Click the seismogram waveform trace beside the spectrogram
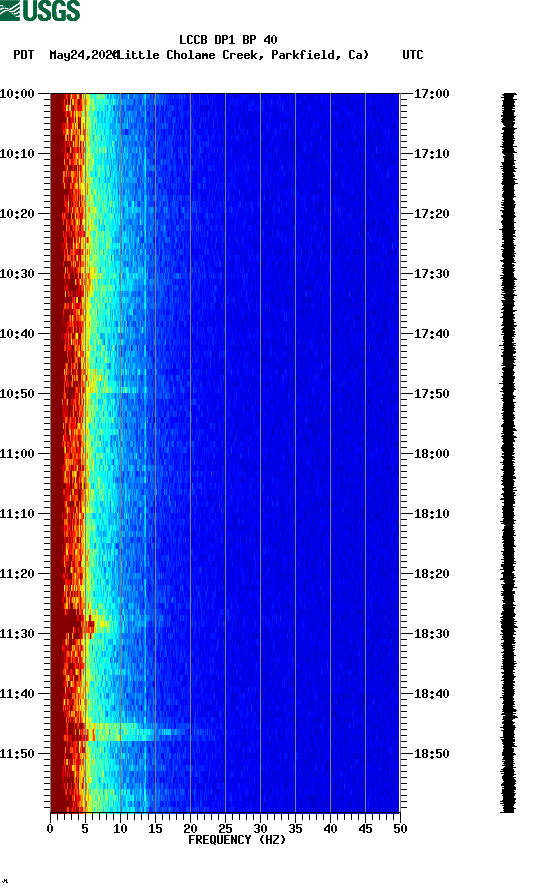This screenshot has width=552, height=892. [x=509, y=452]
